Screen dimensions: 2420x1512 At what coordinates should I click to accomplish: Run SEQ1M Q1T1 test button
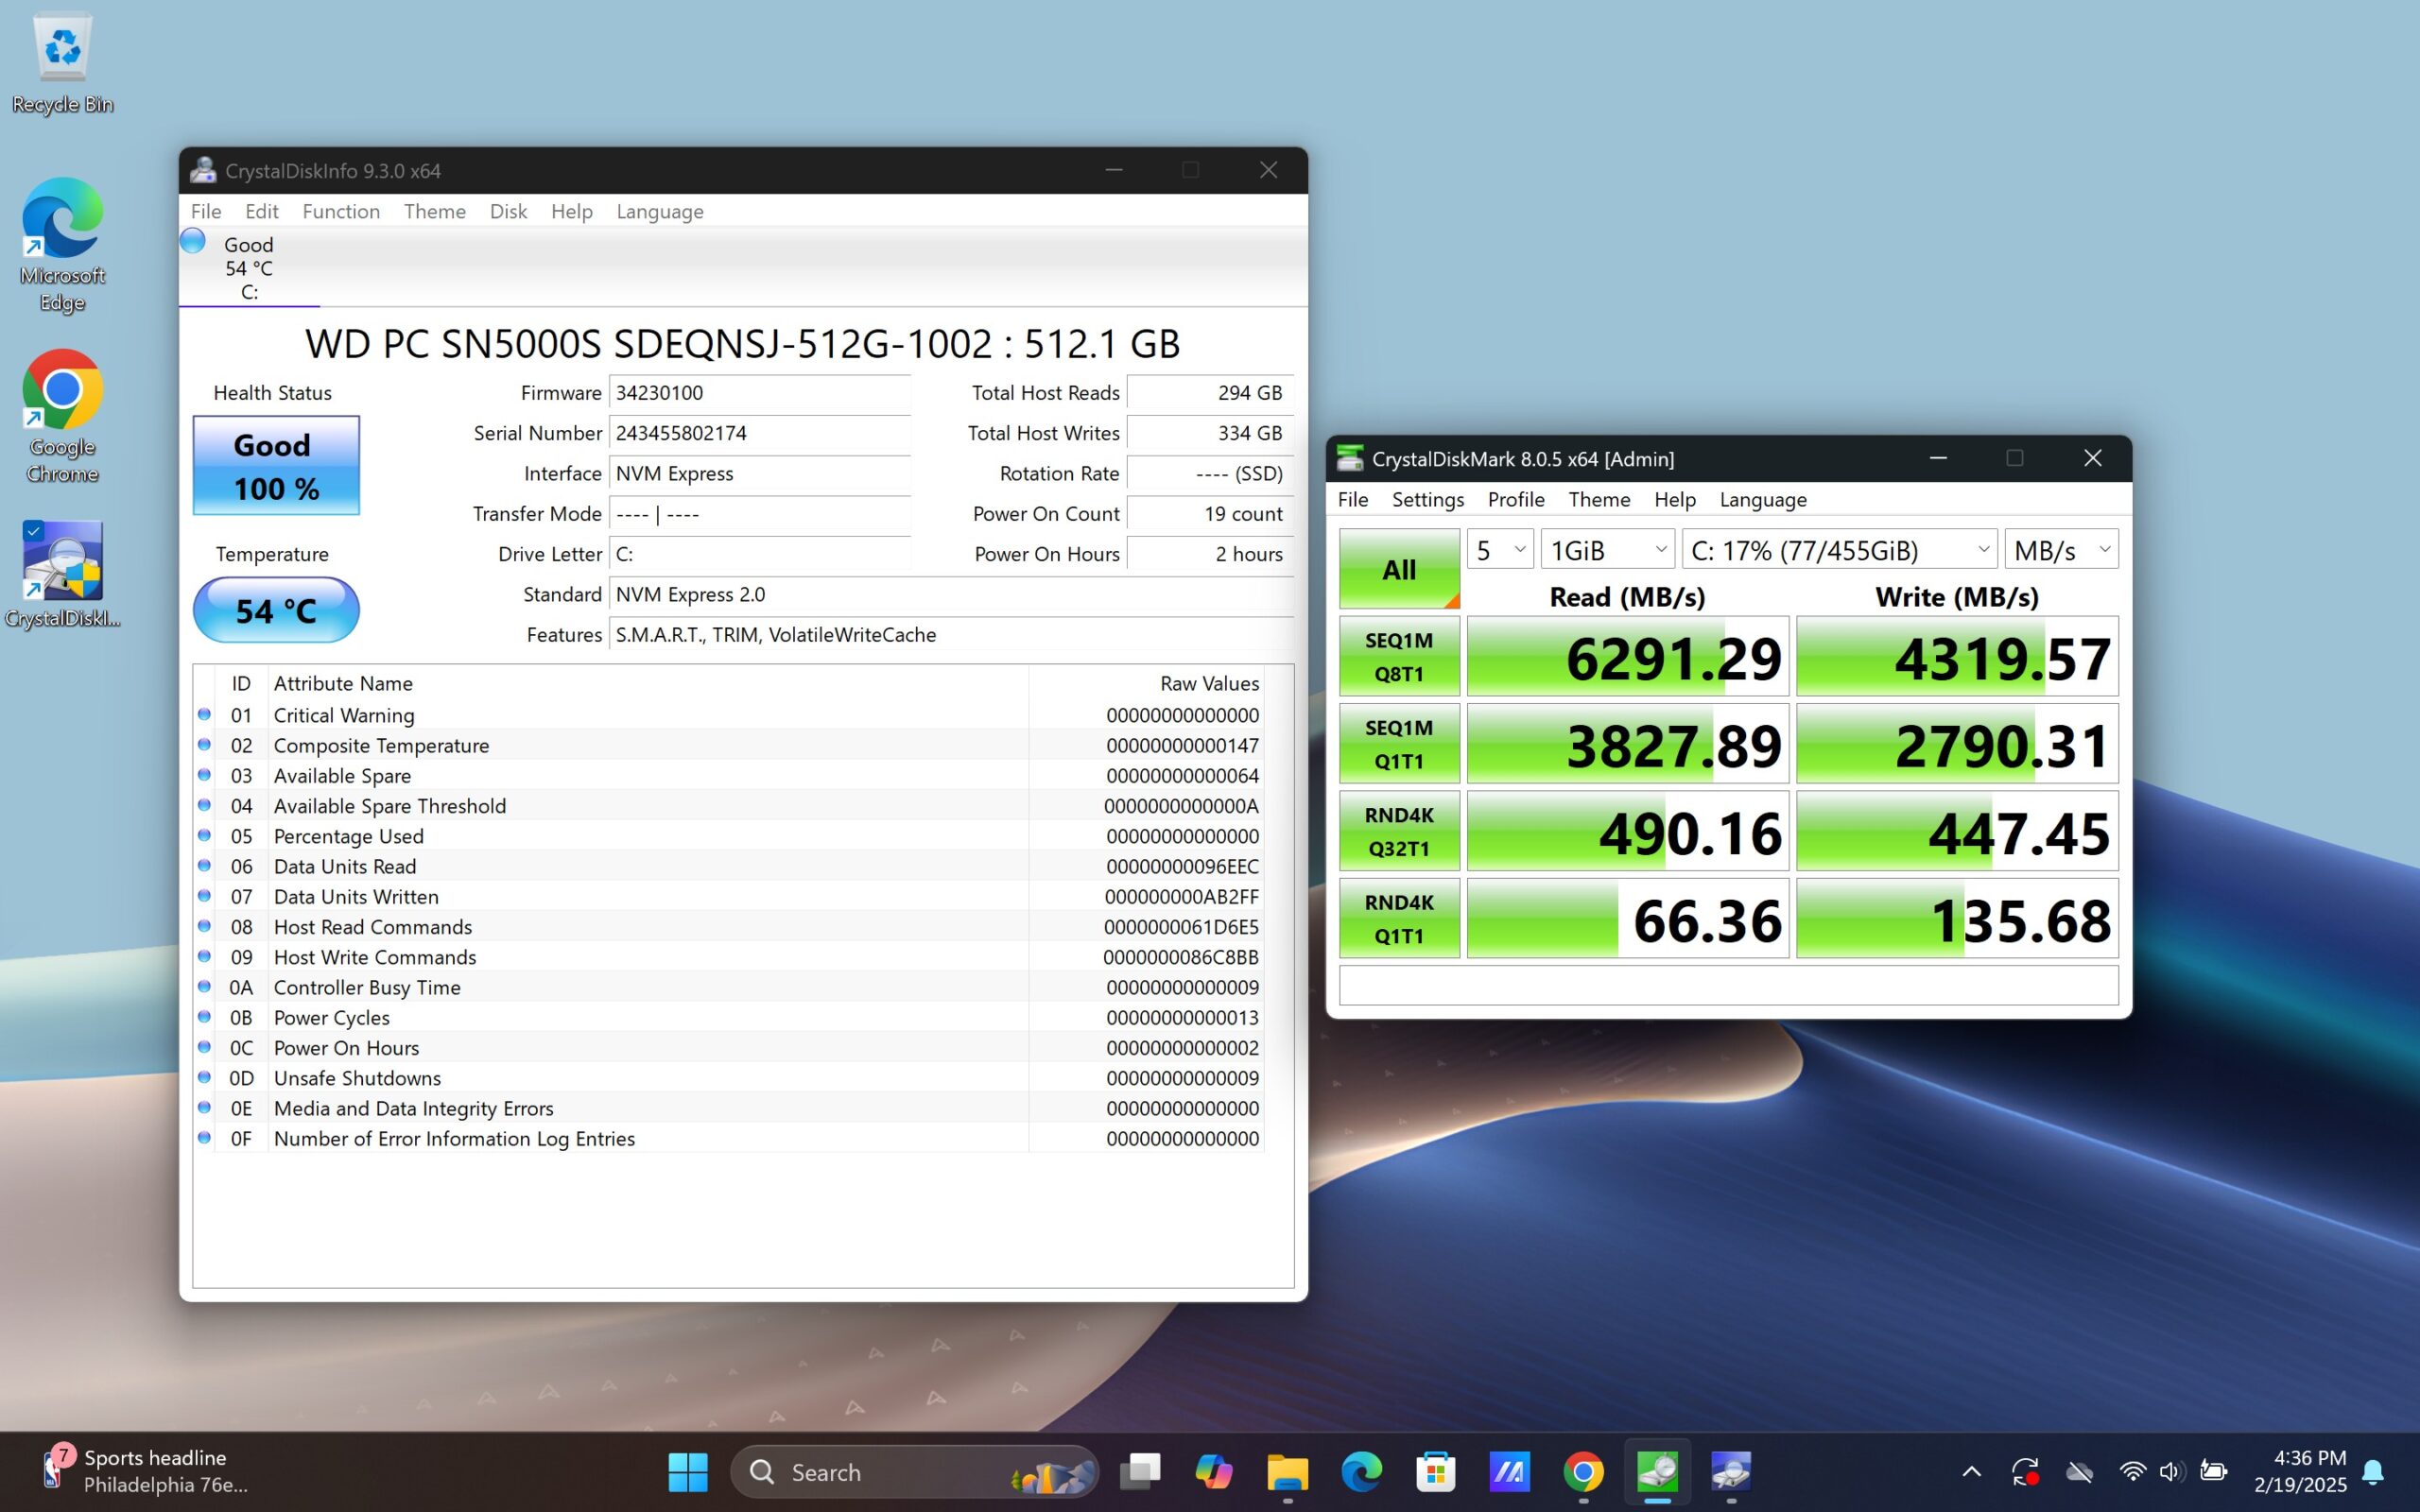pos(1399,743)
